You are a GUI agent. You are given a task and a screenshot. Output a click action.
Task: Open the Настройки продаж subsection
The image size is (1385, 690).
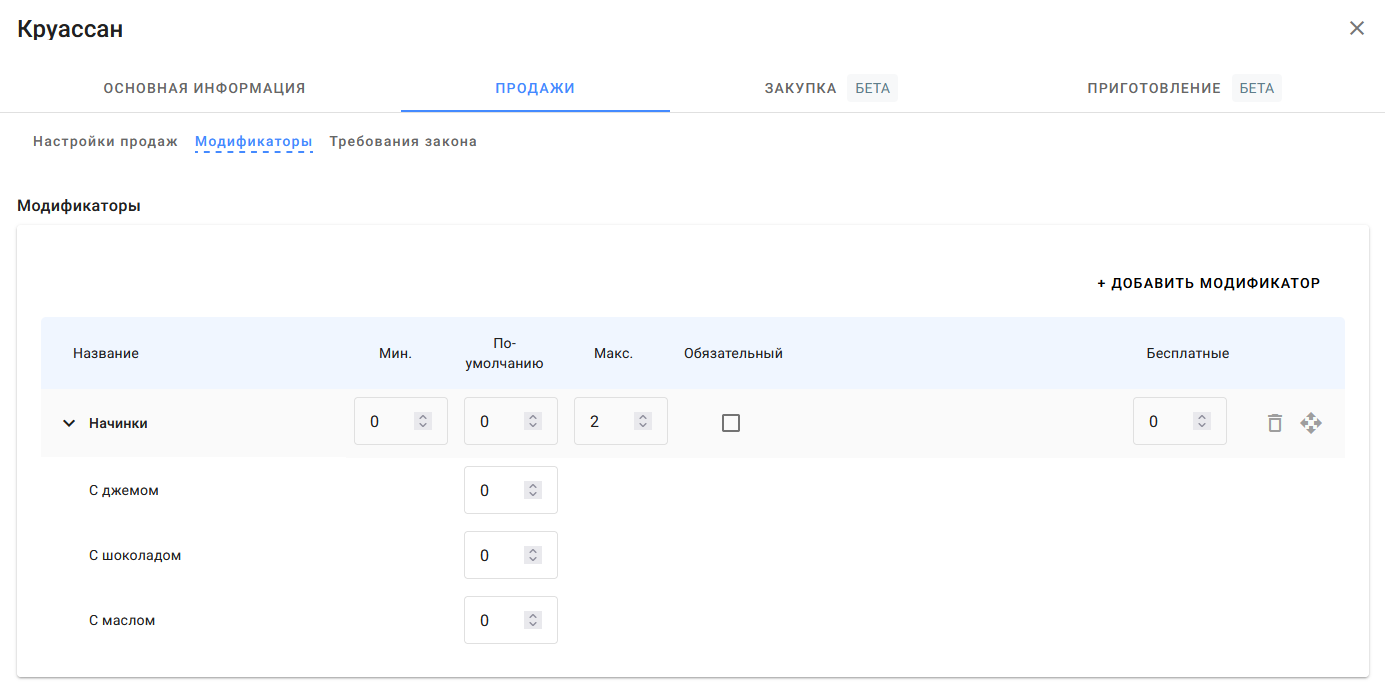coord(105,141)
